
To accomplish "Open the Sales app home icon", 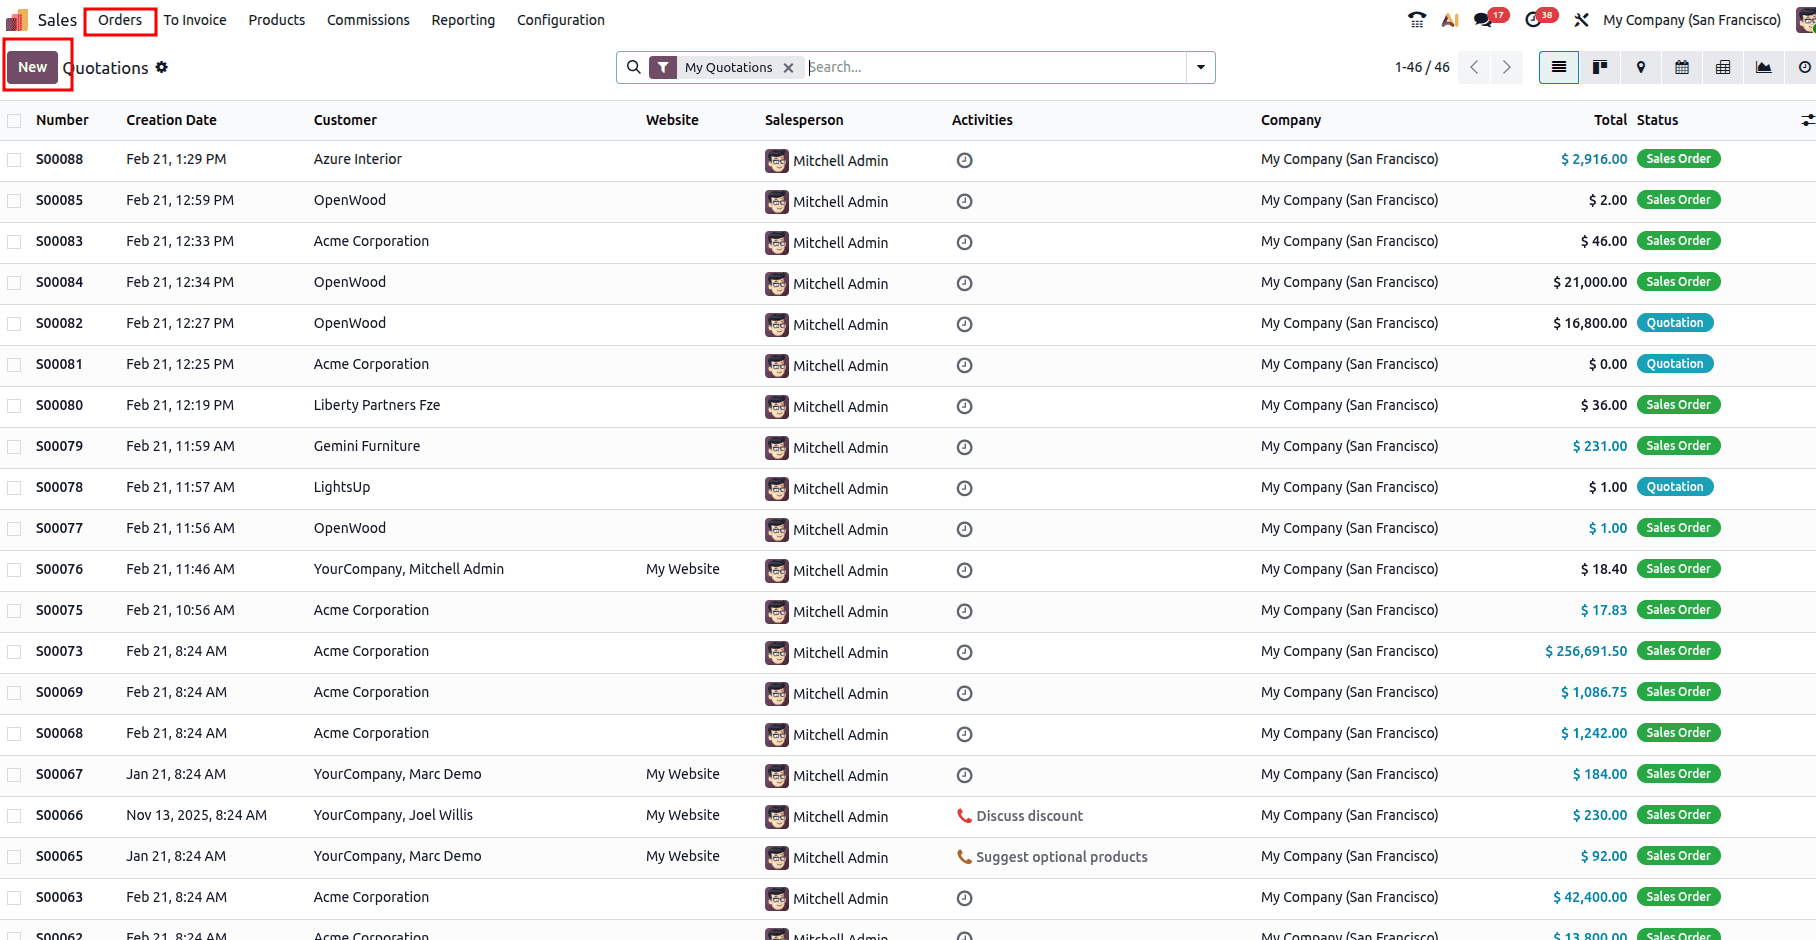I will coord(17,20).
